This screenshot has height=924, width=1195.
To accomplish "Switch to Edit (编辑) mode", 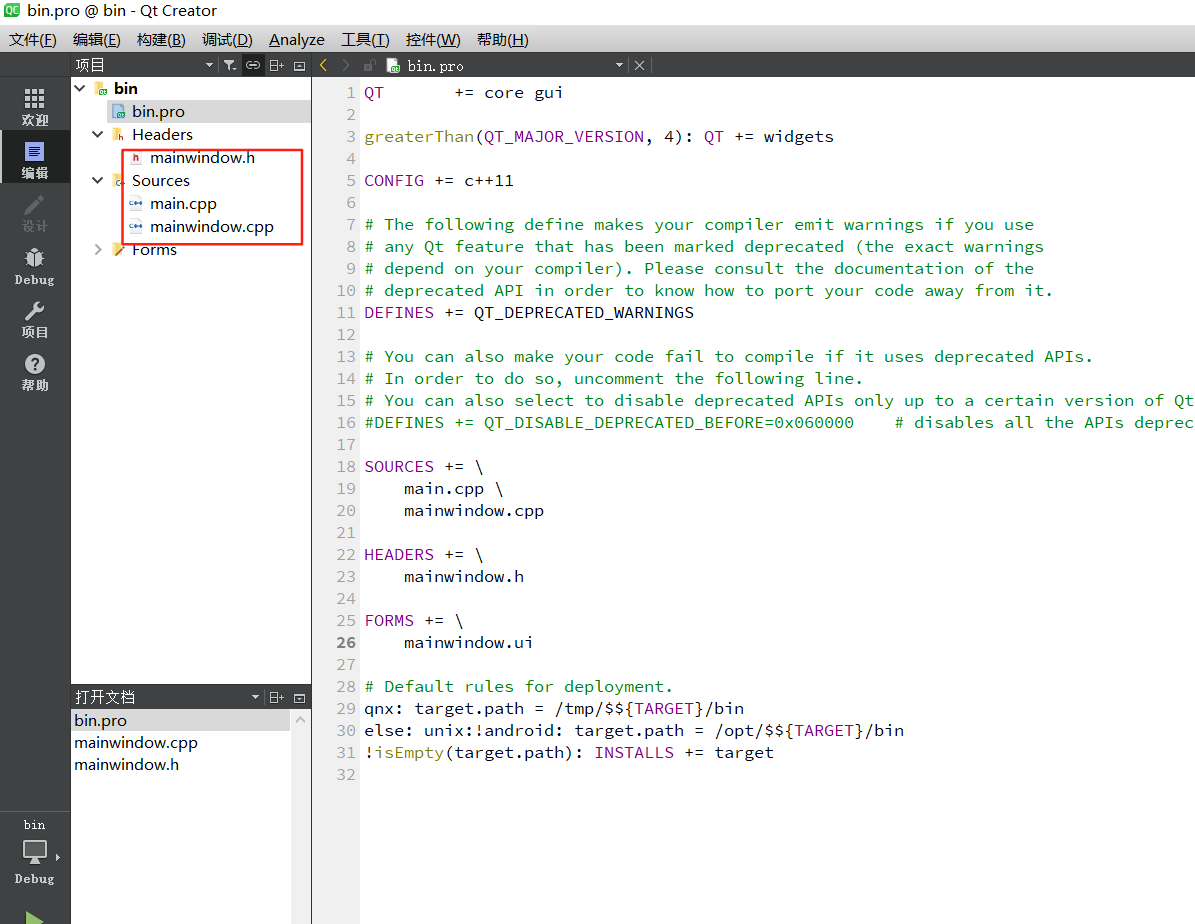I will click(34, 159).
